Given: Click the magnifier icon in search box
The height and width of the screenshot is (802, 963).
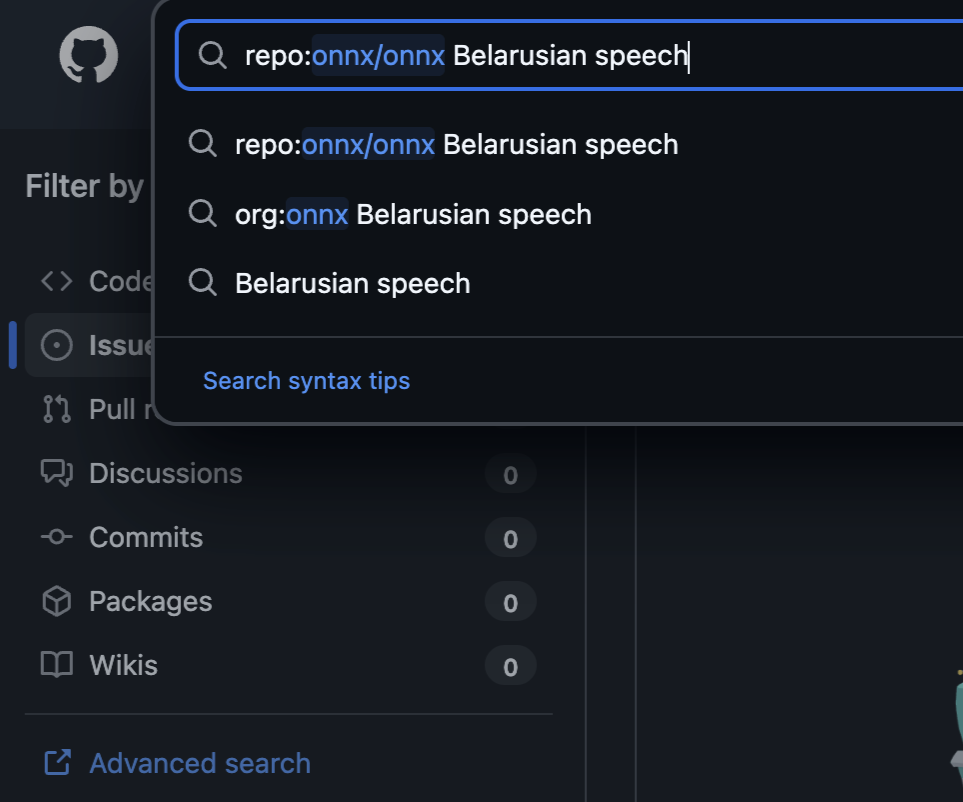Looking at the screenshot, I should point(213,55).
